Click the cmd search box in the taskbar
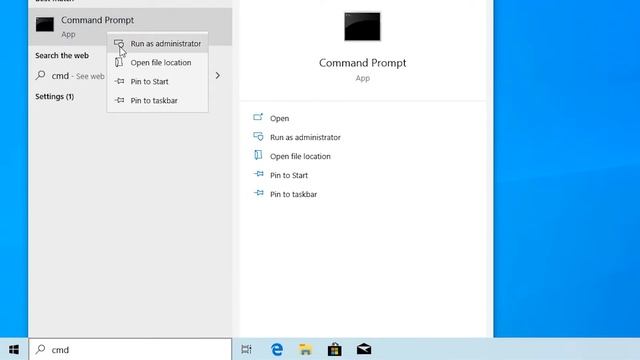Screen dimensions: 640x360 (130, 349)
